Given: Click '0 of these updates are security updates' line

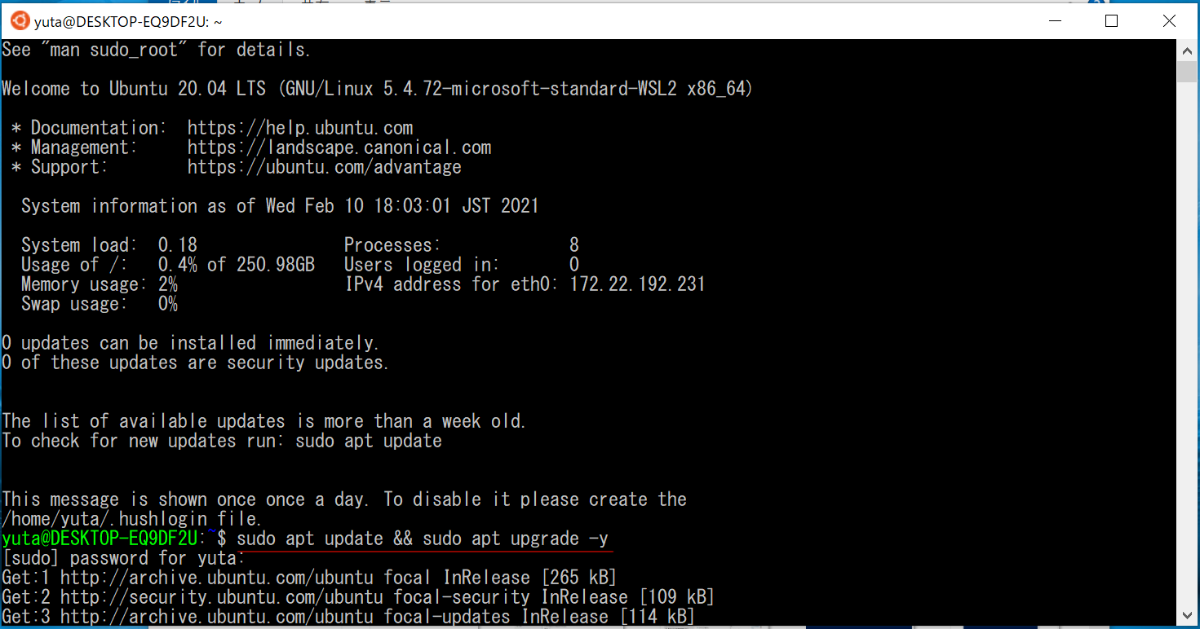Looking at the screenshot, I should coord(195,362).
